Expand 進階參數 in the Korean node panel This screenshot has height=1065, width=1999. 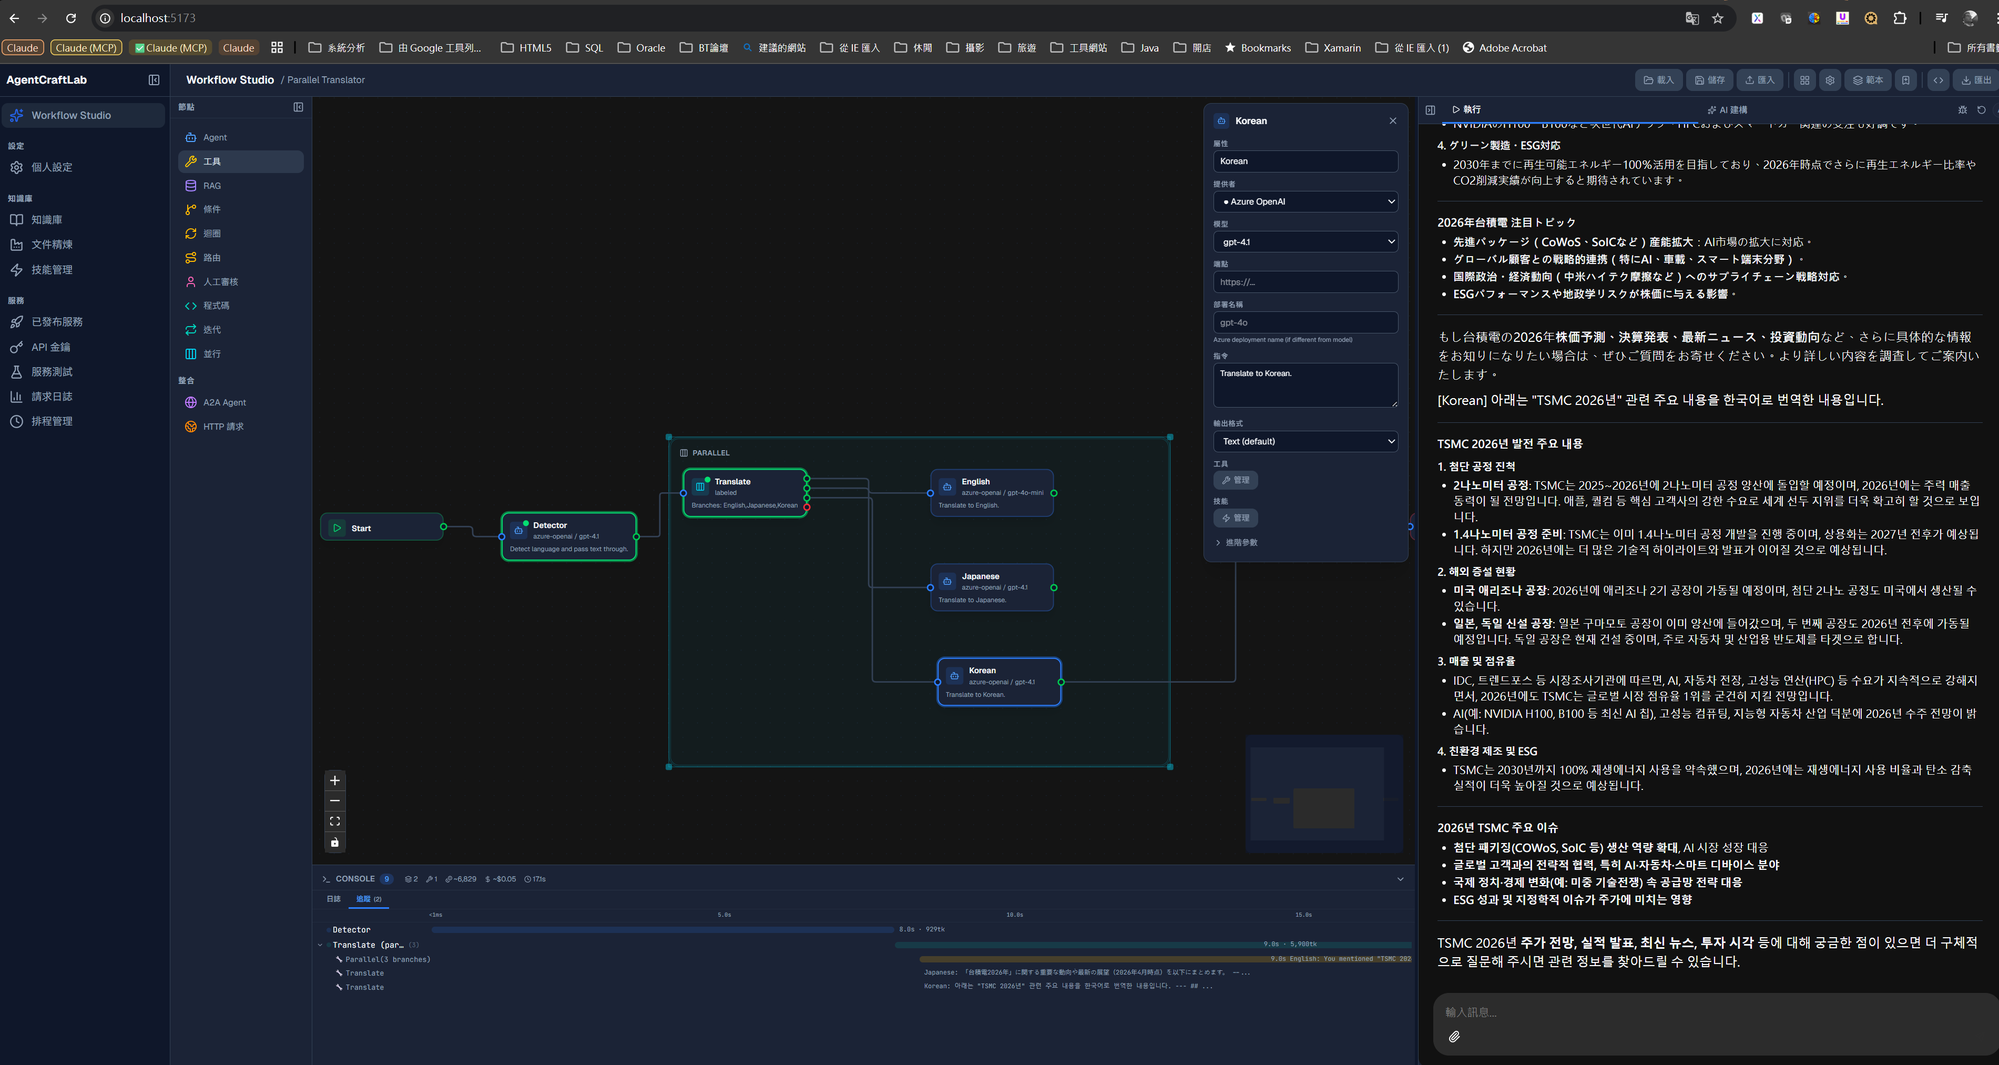click(x=1238, y=542)
